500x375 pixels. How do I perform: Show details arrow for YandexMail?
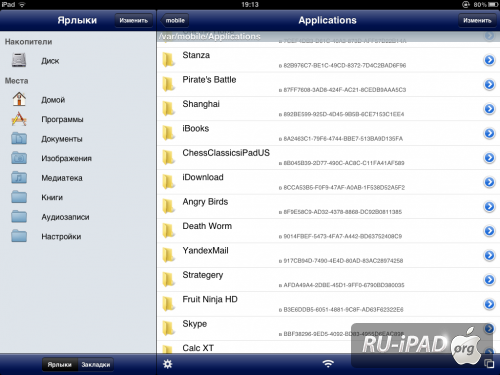tap(489, 255)
